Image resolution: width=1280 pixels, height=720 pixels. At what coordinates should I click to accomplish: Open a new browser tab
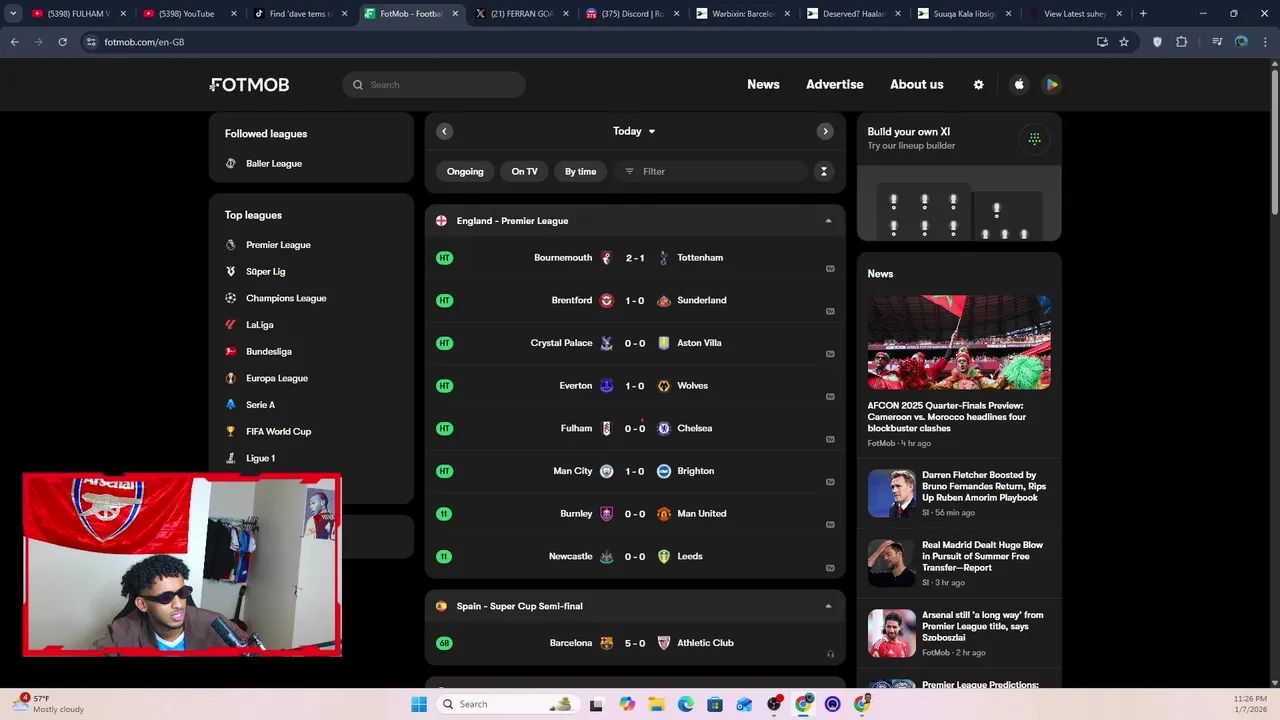pos(1143,14)
